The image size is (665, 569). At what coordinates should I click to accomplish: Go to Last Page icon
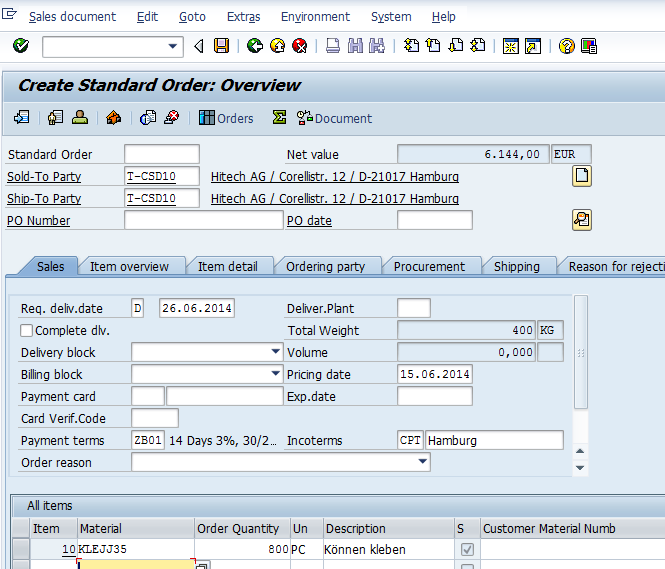pyautogui.click(x=478, y=45)
